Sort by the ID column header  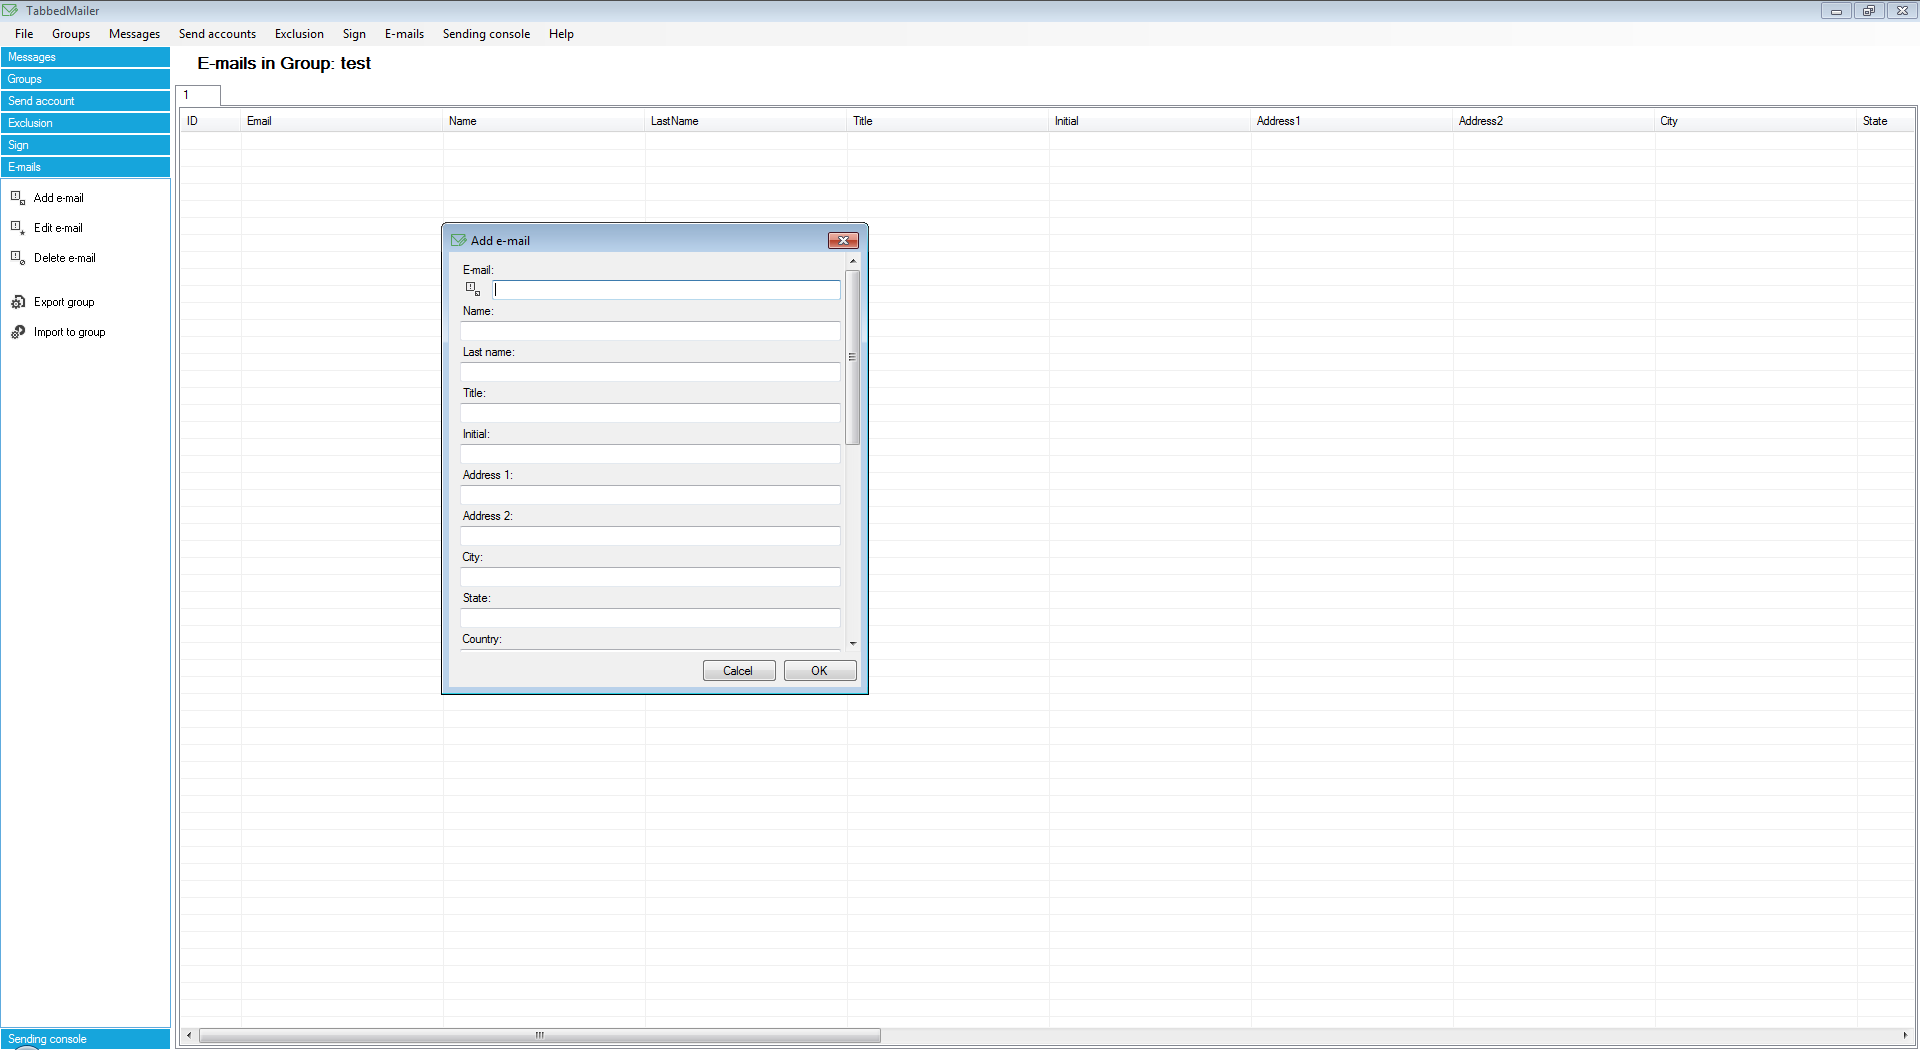(211, 121)
